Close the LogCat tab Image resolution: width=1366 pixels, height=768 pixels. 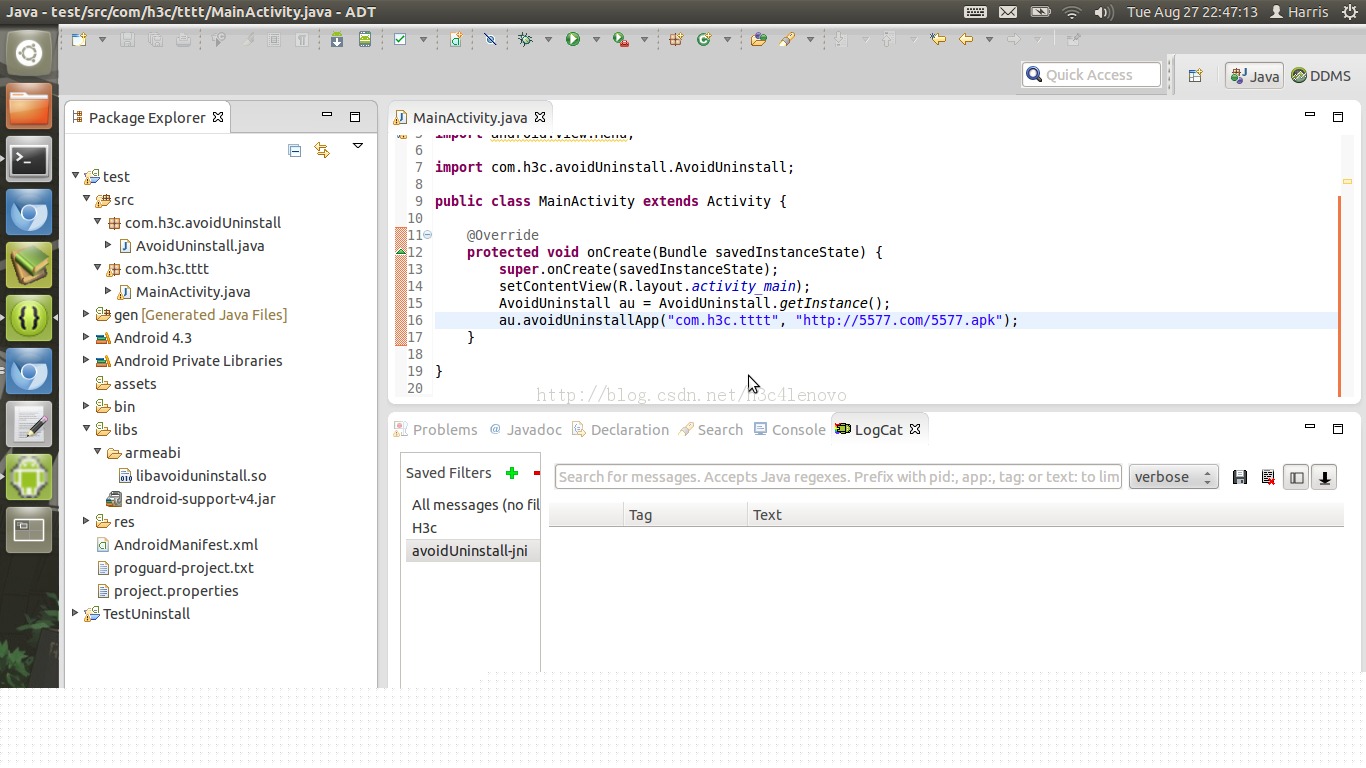click(914, 429)
